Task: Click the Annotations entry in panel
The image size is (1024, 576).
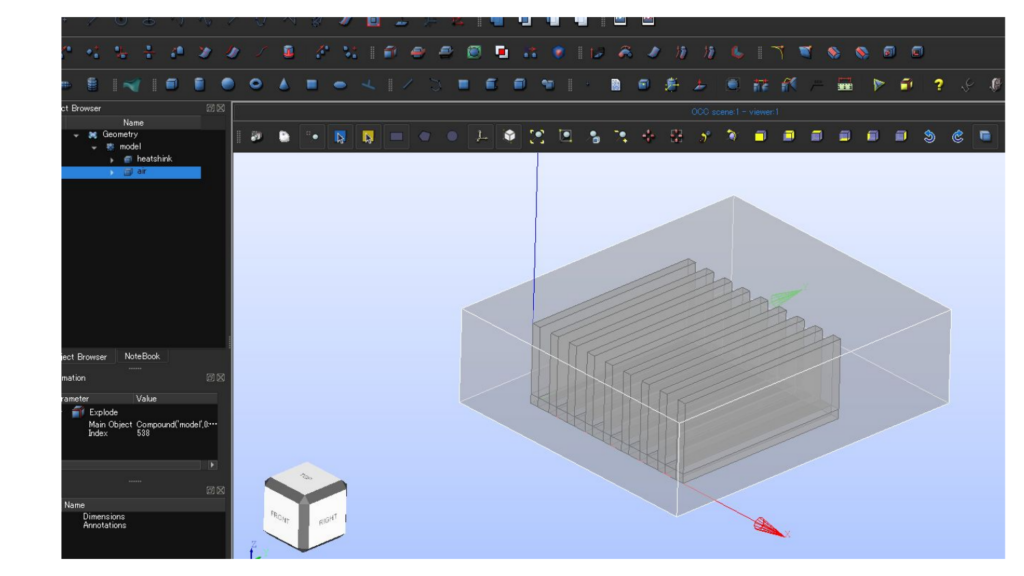Action: pyautogui.click(x=104, y=525)
